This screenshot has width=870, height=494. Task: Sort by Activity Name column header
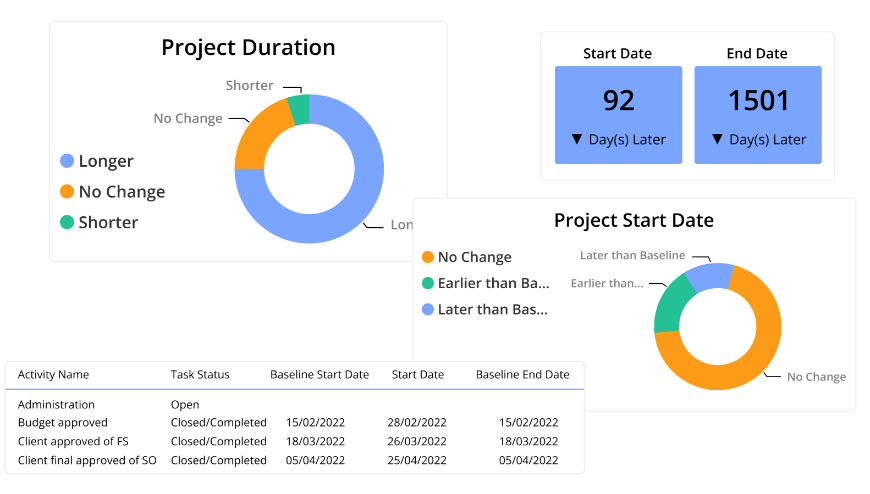53,375
